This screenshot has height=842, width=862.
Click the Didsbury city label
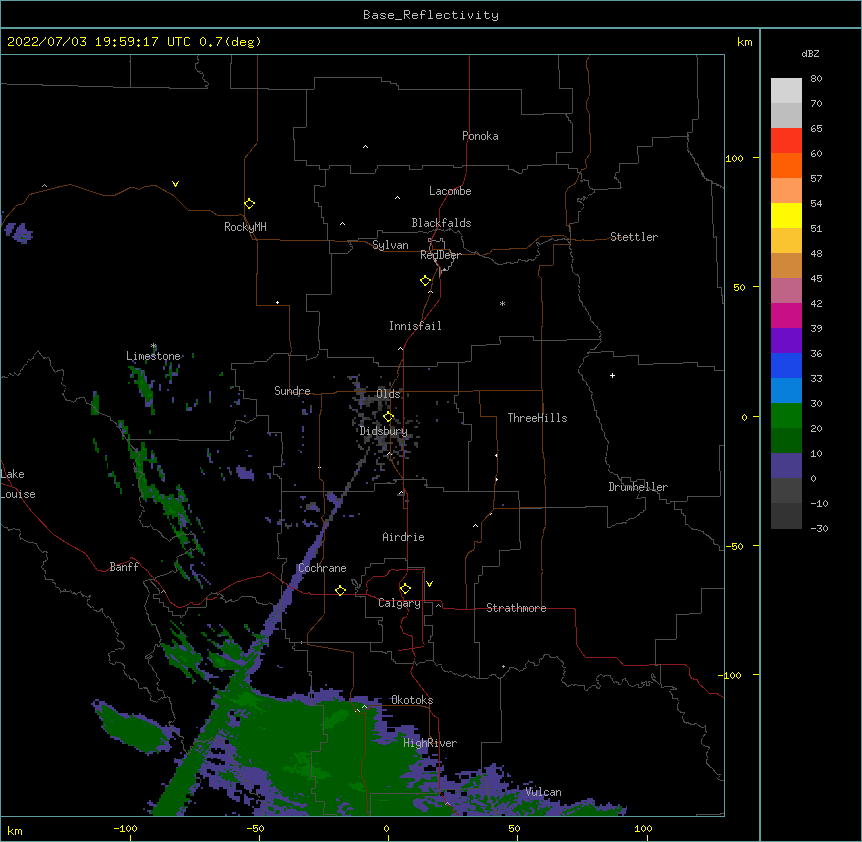[384, 431]
